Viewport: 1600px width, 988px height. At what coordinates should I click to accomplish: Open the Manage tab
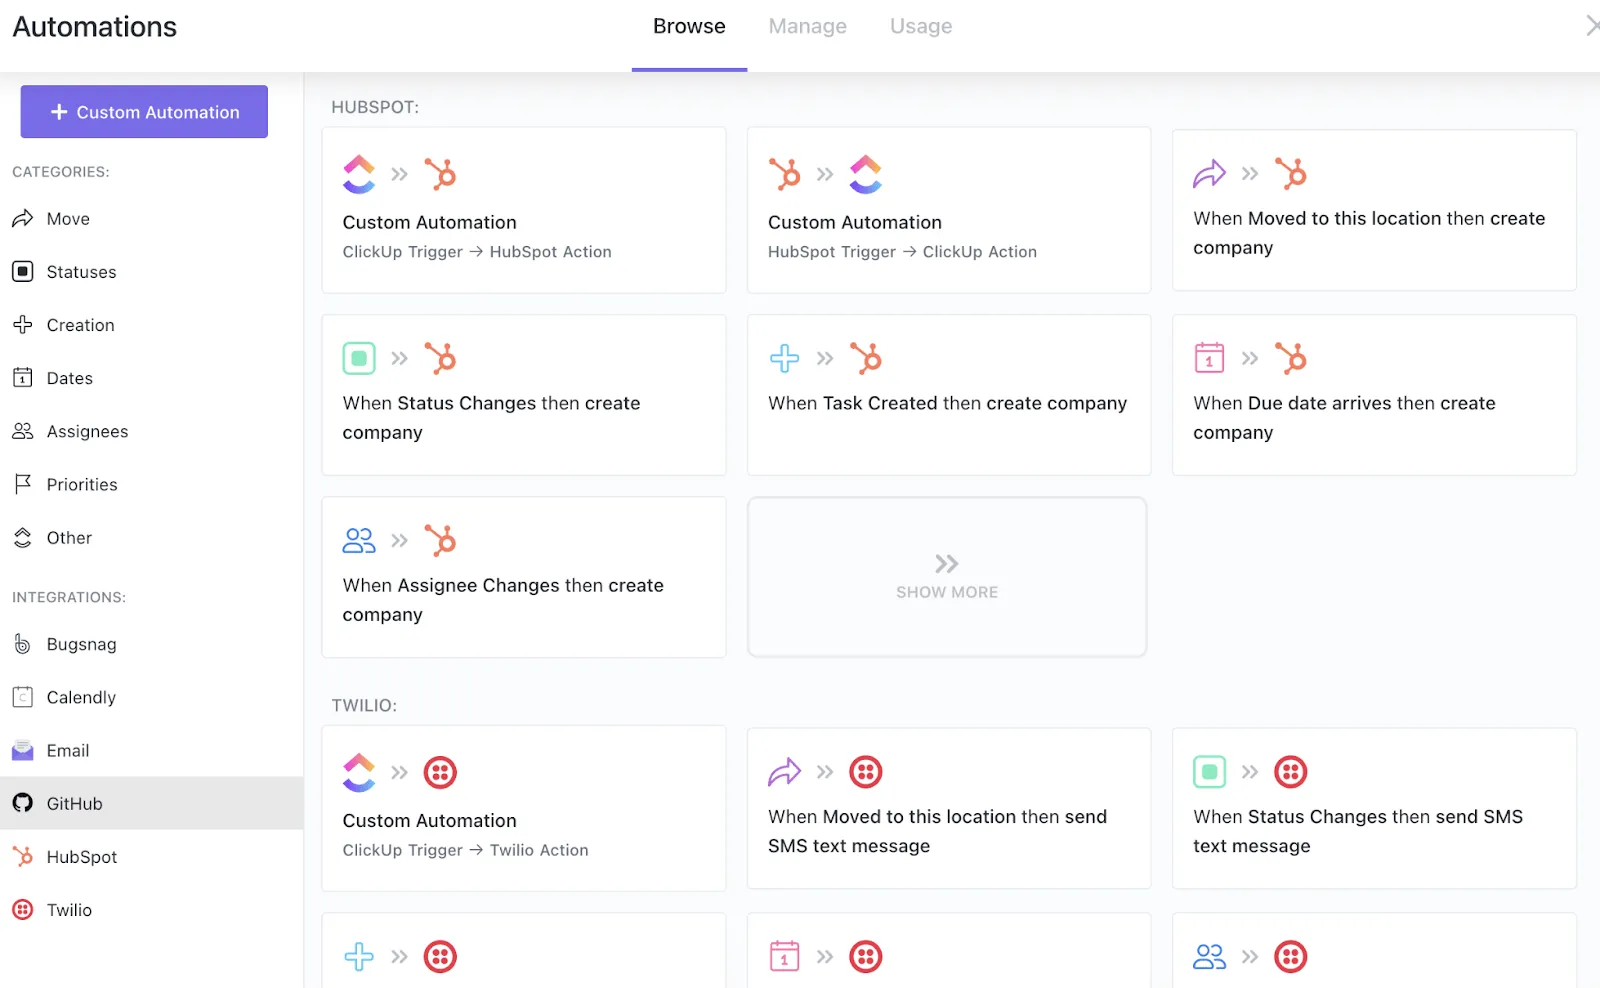click(x=807, y=27)
